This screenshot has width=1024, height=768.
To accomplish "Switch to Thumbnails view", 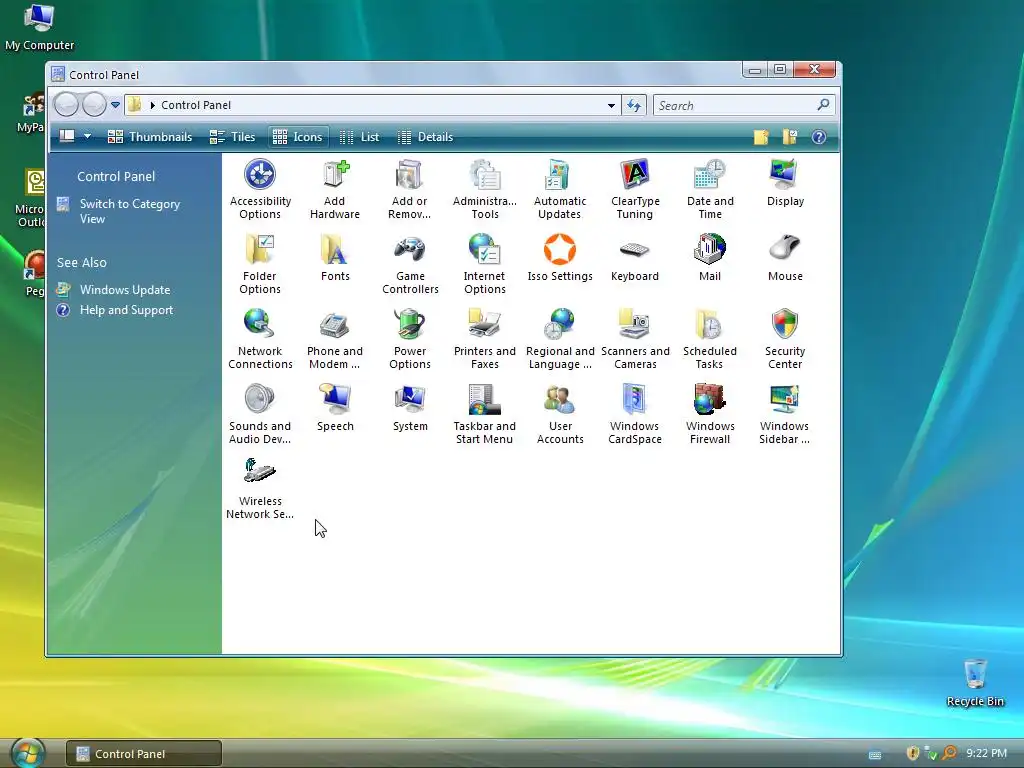I will (x=150, y=136).
